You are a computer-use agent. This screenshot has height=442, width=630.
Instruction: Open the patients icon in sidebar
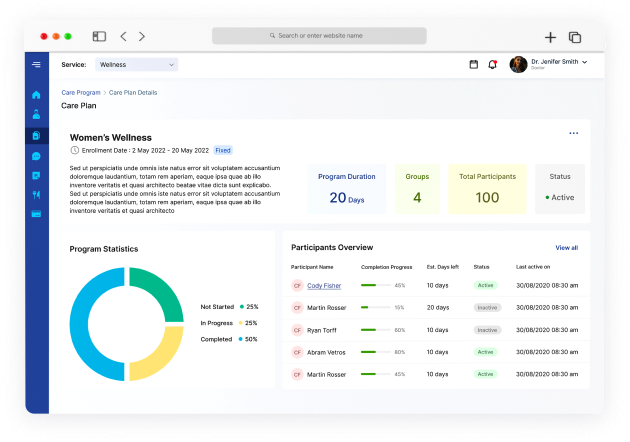pos(36,115)
